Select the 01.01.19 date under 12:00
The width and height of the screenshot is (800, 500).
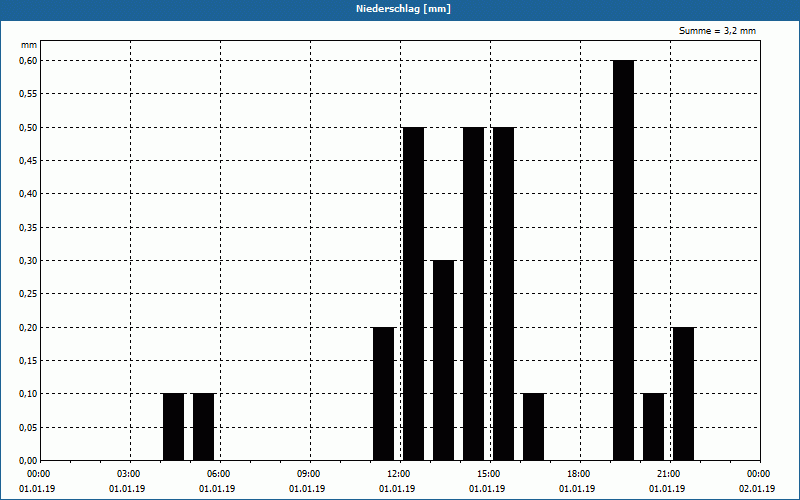[397, 489]
